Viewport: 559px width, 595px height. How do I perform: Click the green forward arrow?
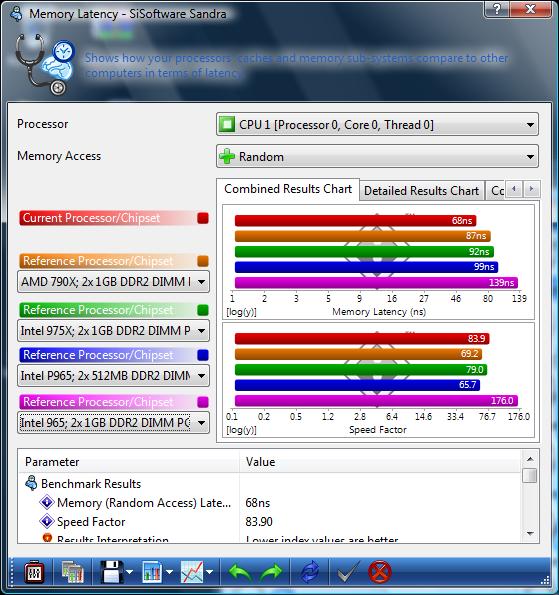pyautogui.click(x=271, y=572)
